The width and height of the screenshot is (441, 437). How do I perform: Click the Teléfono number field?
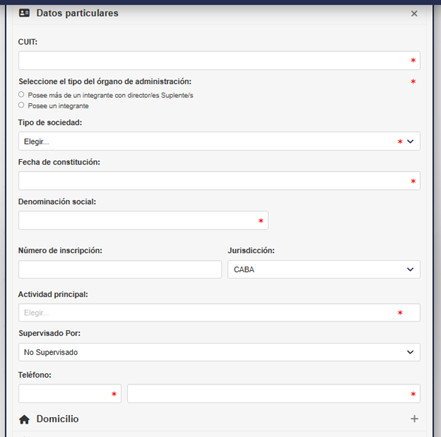pos(274,394)
